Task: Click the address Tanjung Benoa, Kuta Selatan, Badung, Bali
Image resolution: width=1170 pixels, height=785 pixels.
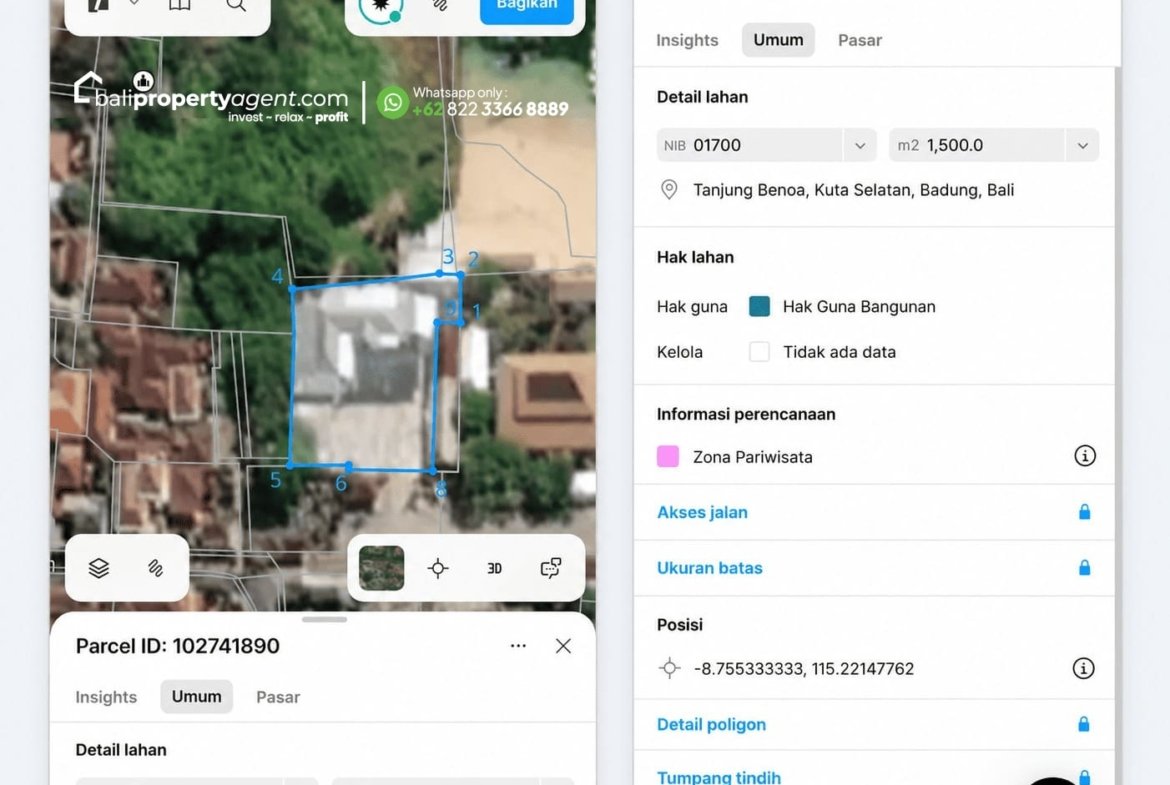Action: [x=854, y=190]
